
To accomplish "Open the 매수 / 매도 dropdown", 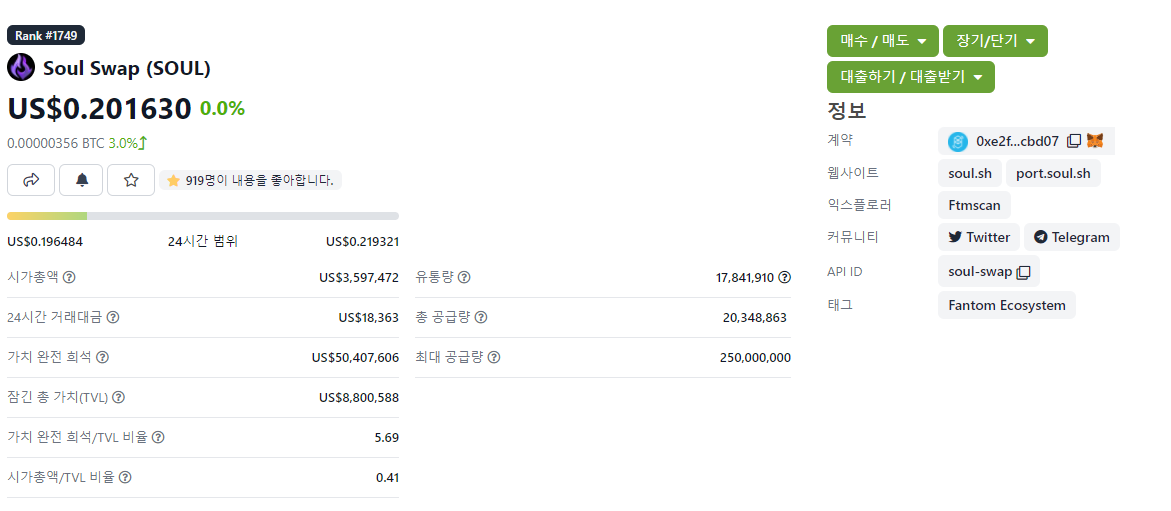I will tap(882, 41).
